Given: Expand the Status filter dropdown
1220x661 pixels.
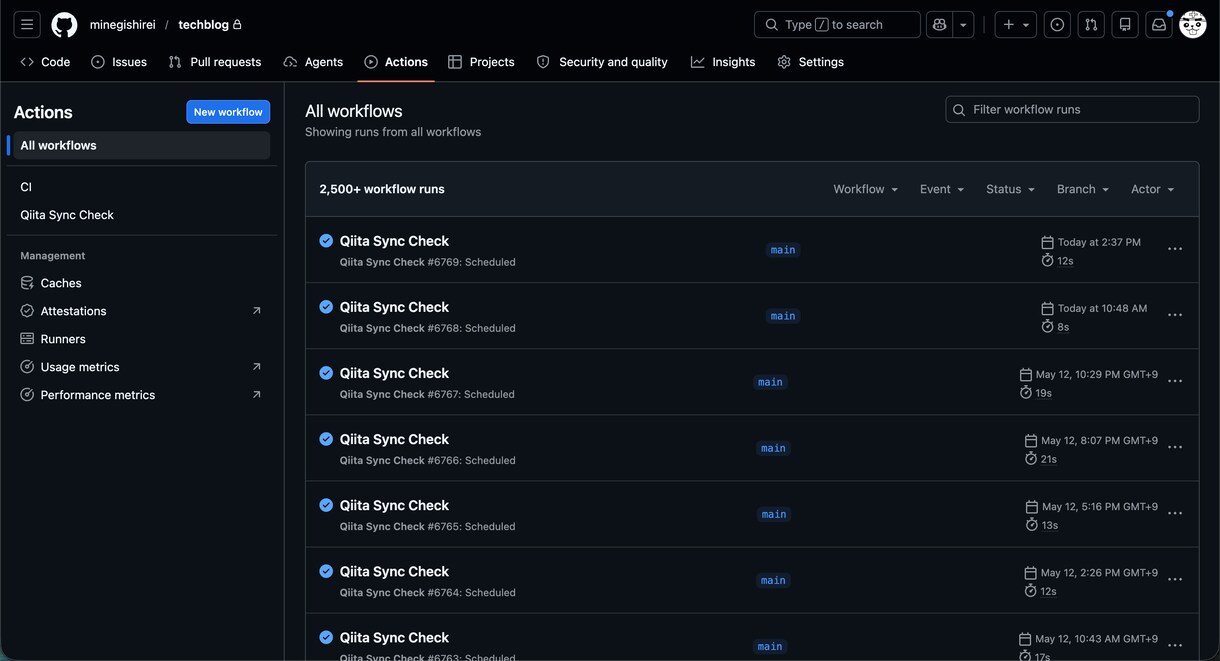Looking at the screenshot, I should (1010, 189).
